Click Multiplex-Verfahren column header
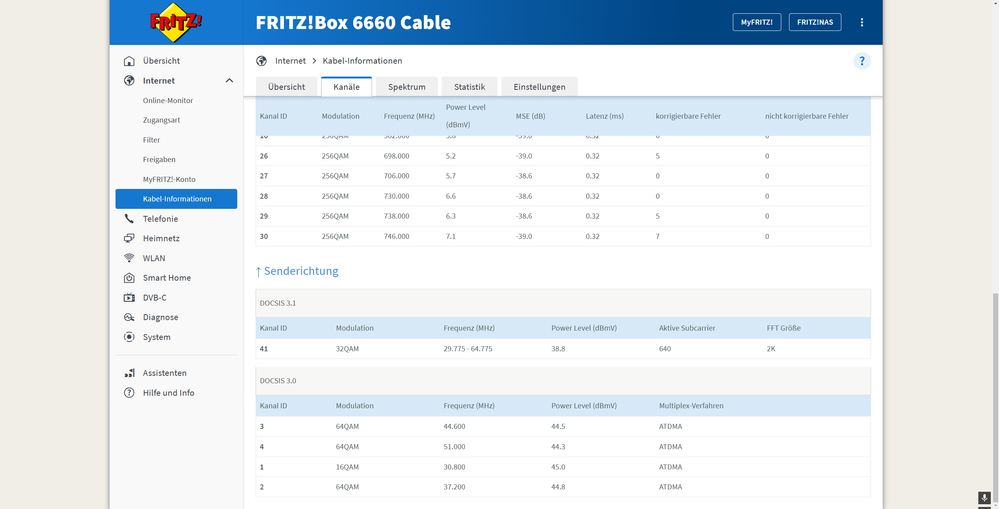Image resolution: width=999 pixels, height=509 pixels. [x=691, y=406]
